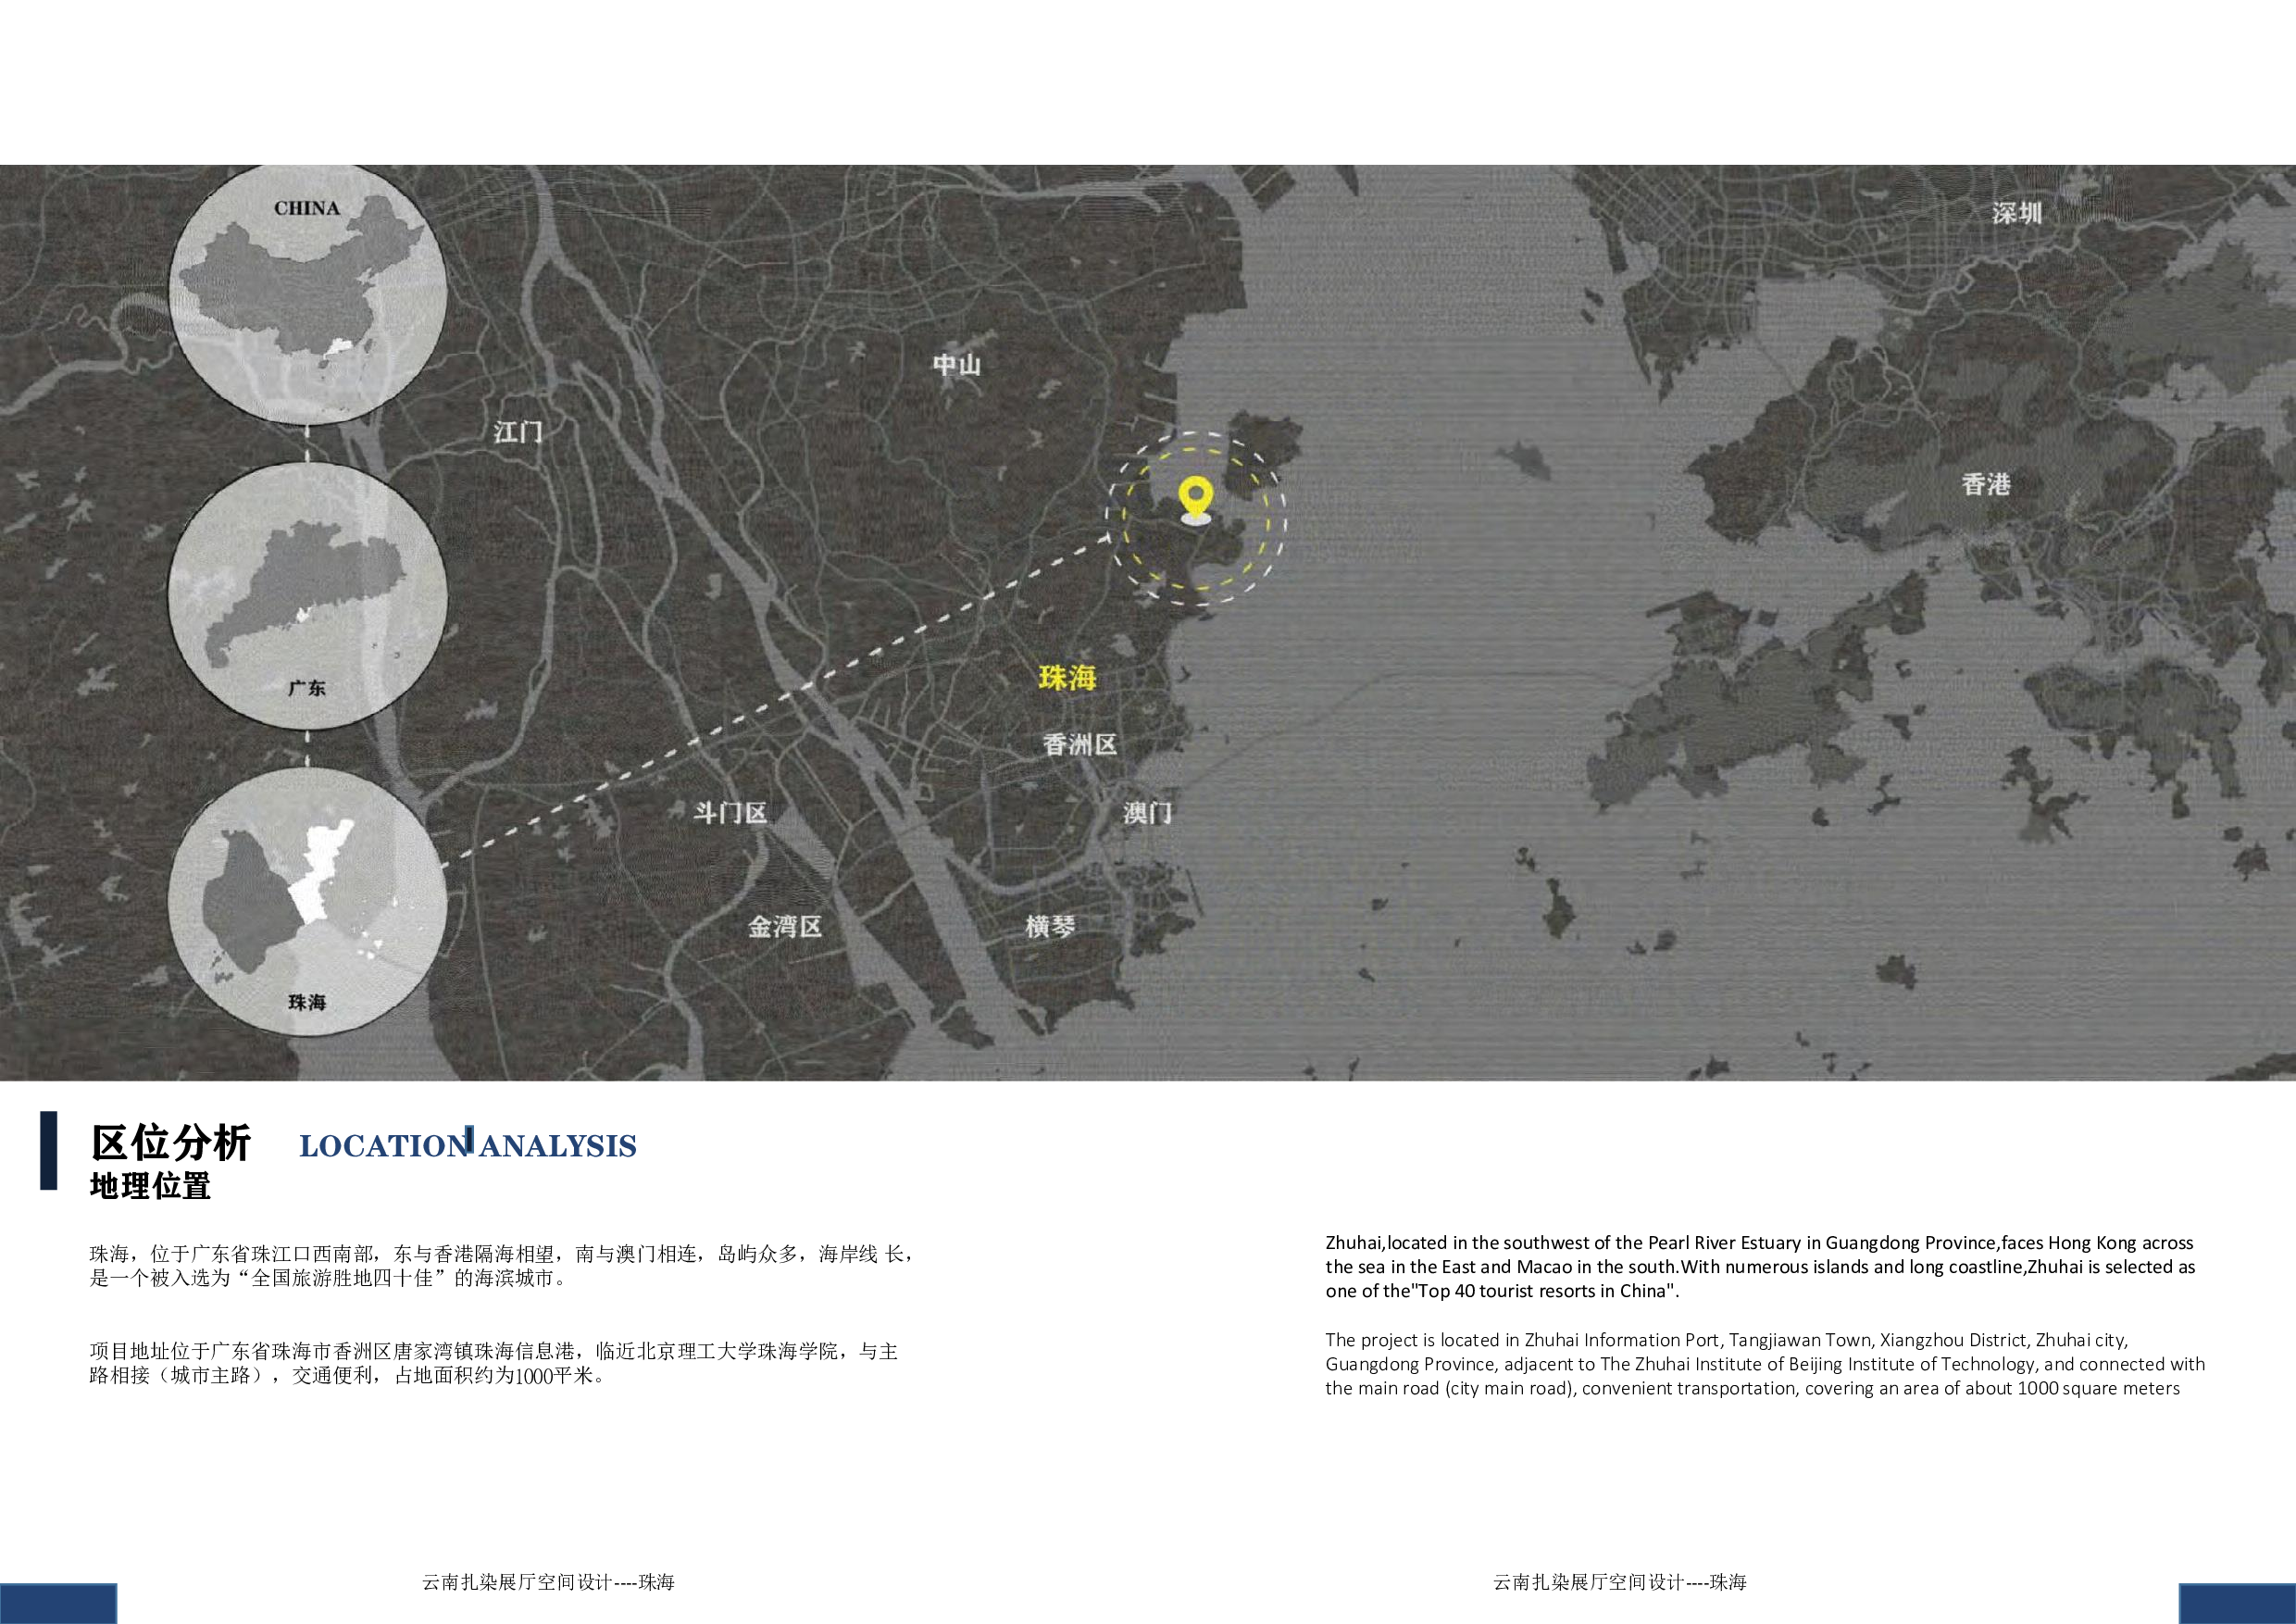
Task: Click the 广东 province circular inset
Action: tap(308, 596)
